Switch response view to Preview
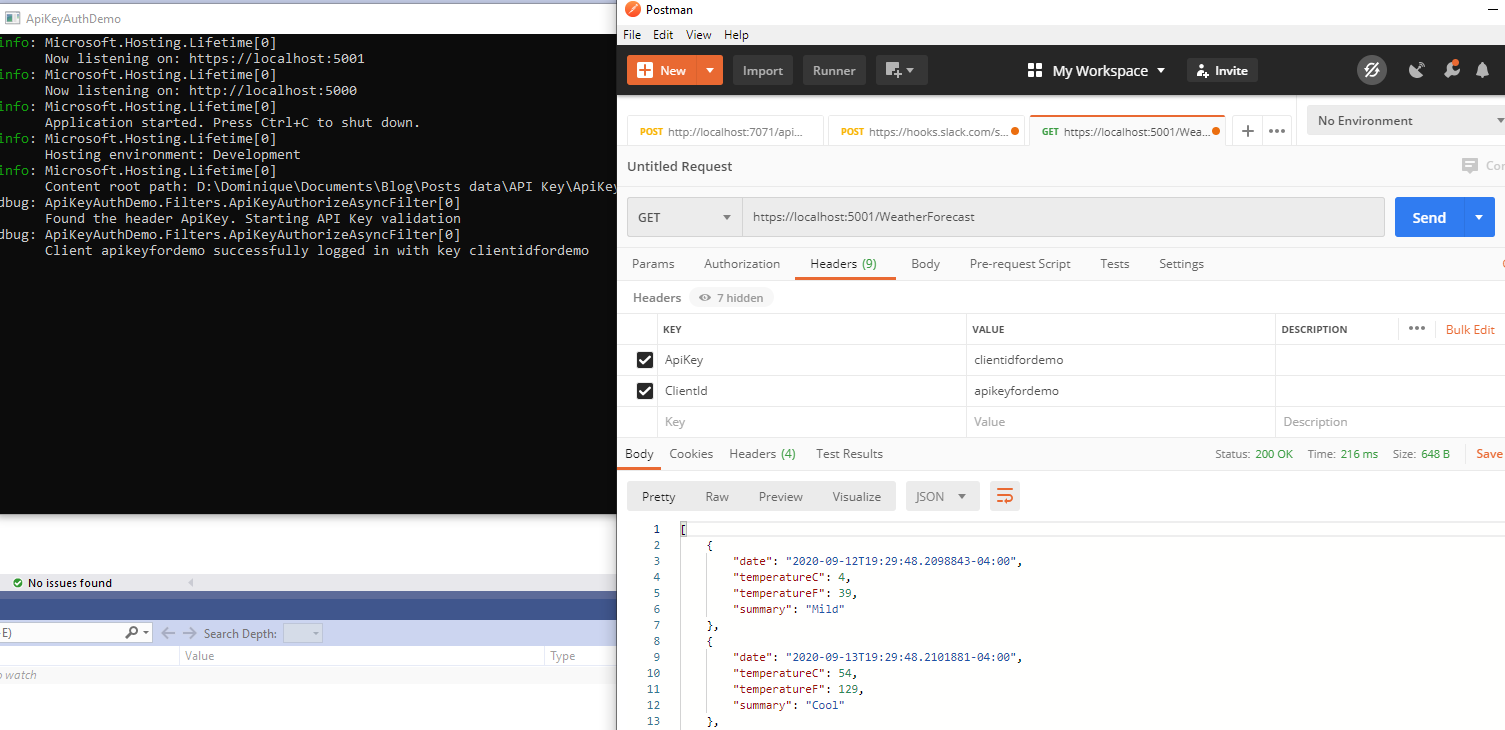This screenshot has width=1505, height=730. tap(780, 496)
